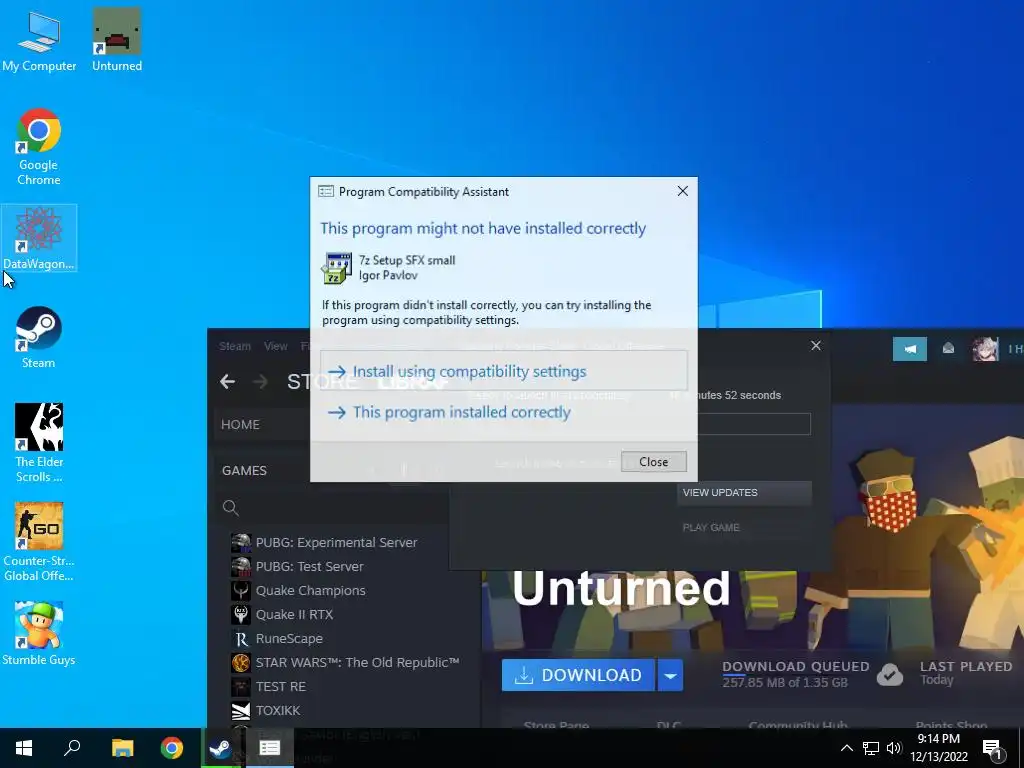Image resolution: width=1024 pixels, height=768 pixels.
Task: Open network status tray icon
Action: coord(871,748)
